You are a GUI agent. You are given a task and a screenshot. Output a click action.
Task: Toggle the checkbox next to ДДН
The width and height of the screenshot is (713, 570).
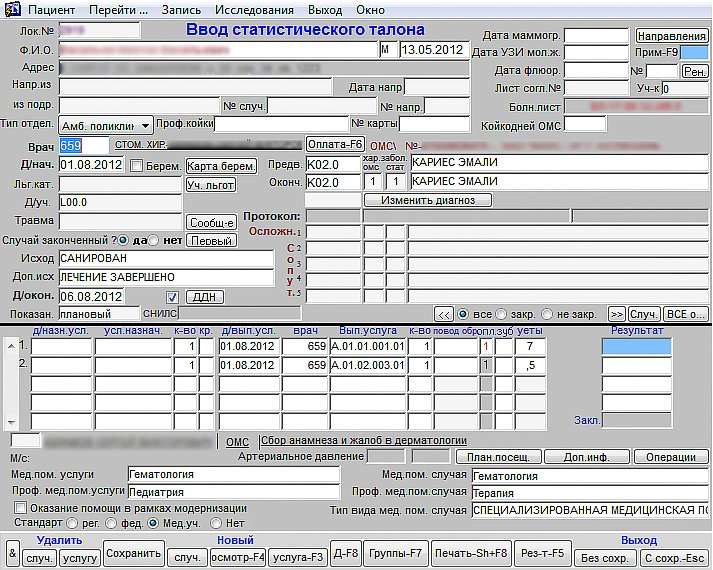[x=172, y=297]
